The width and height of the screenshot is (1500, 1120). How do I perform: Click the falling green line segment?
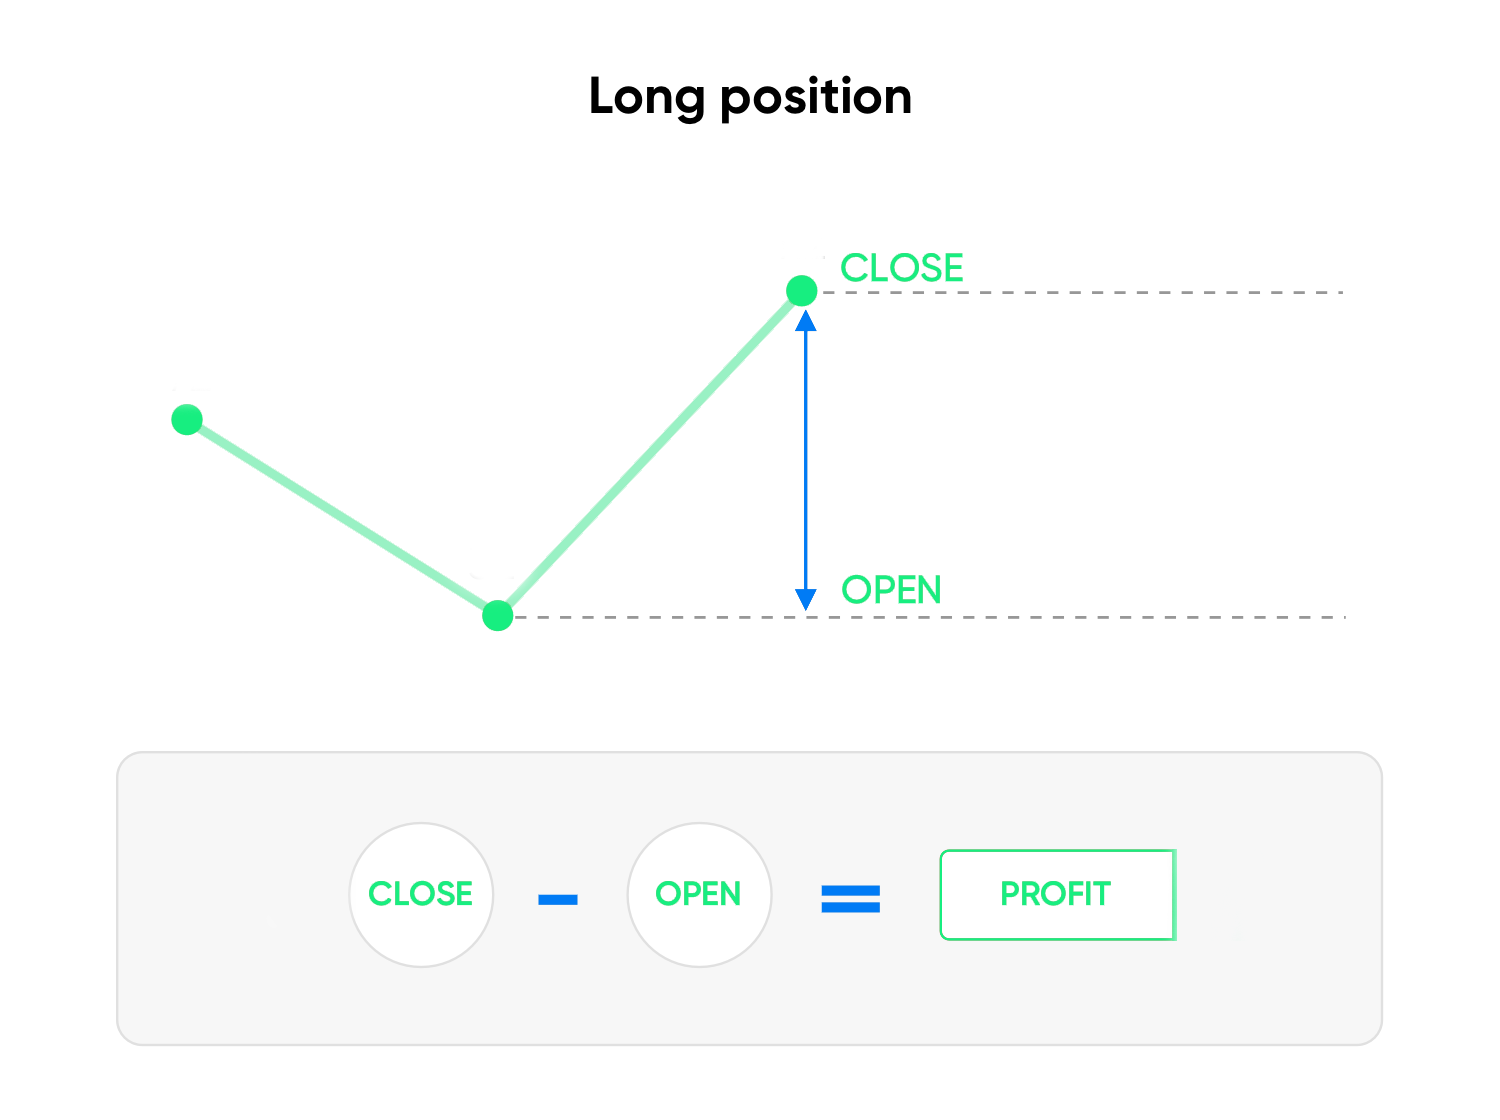342,518
